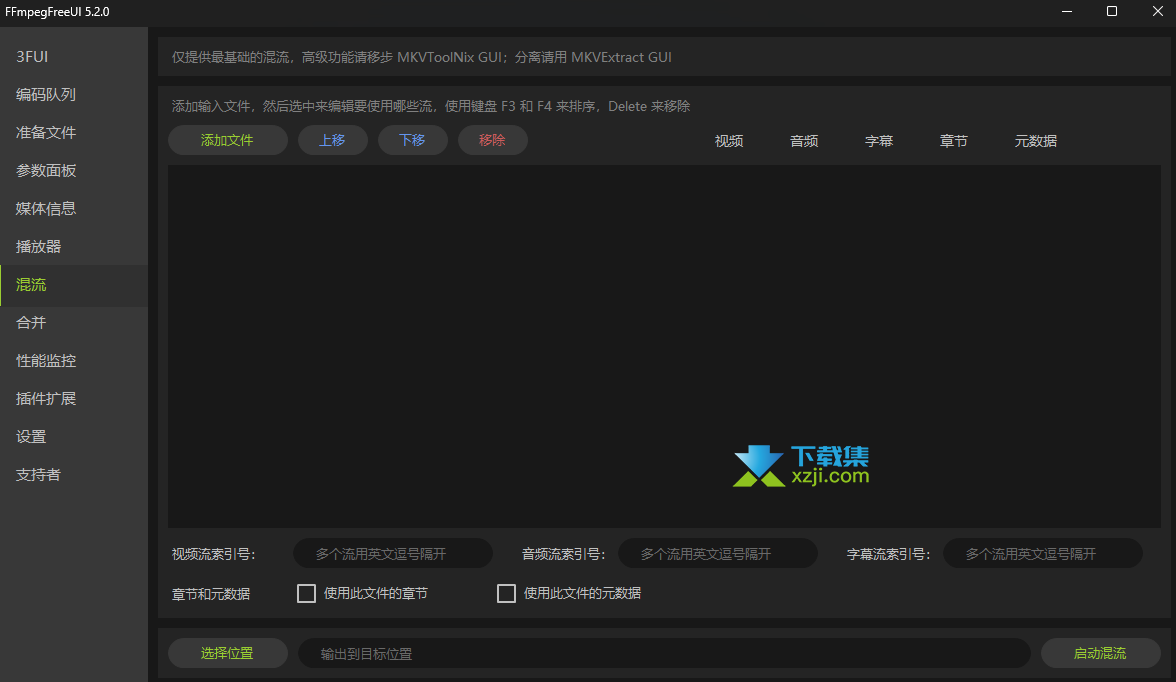Click the 添加文件 button
The height and width of the screenshot is (682, 1176).
coord(227,140)
